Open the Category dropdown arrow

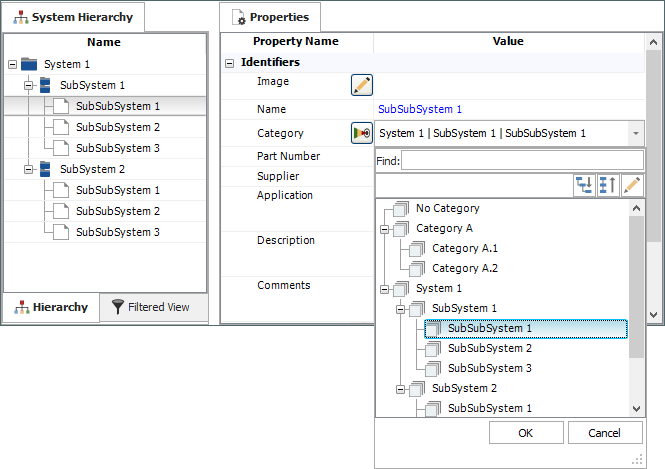pos(635,133)
